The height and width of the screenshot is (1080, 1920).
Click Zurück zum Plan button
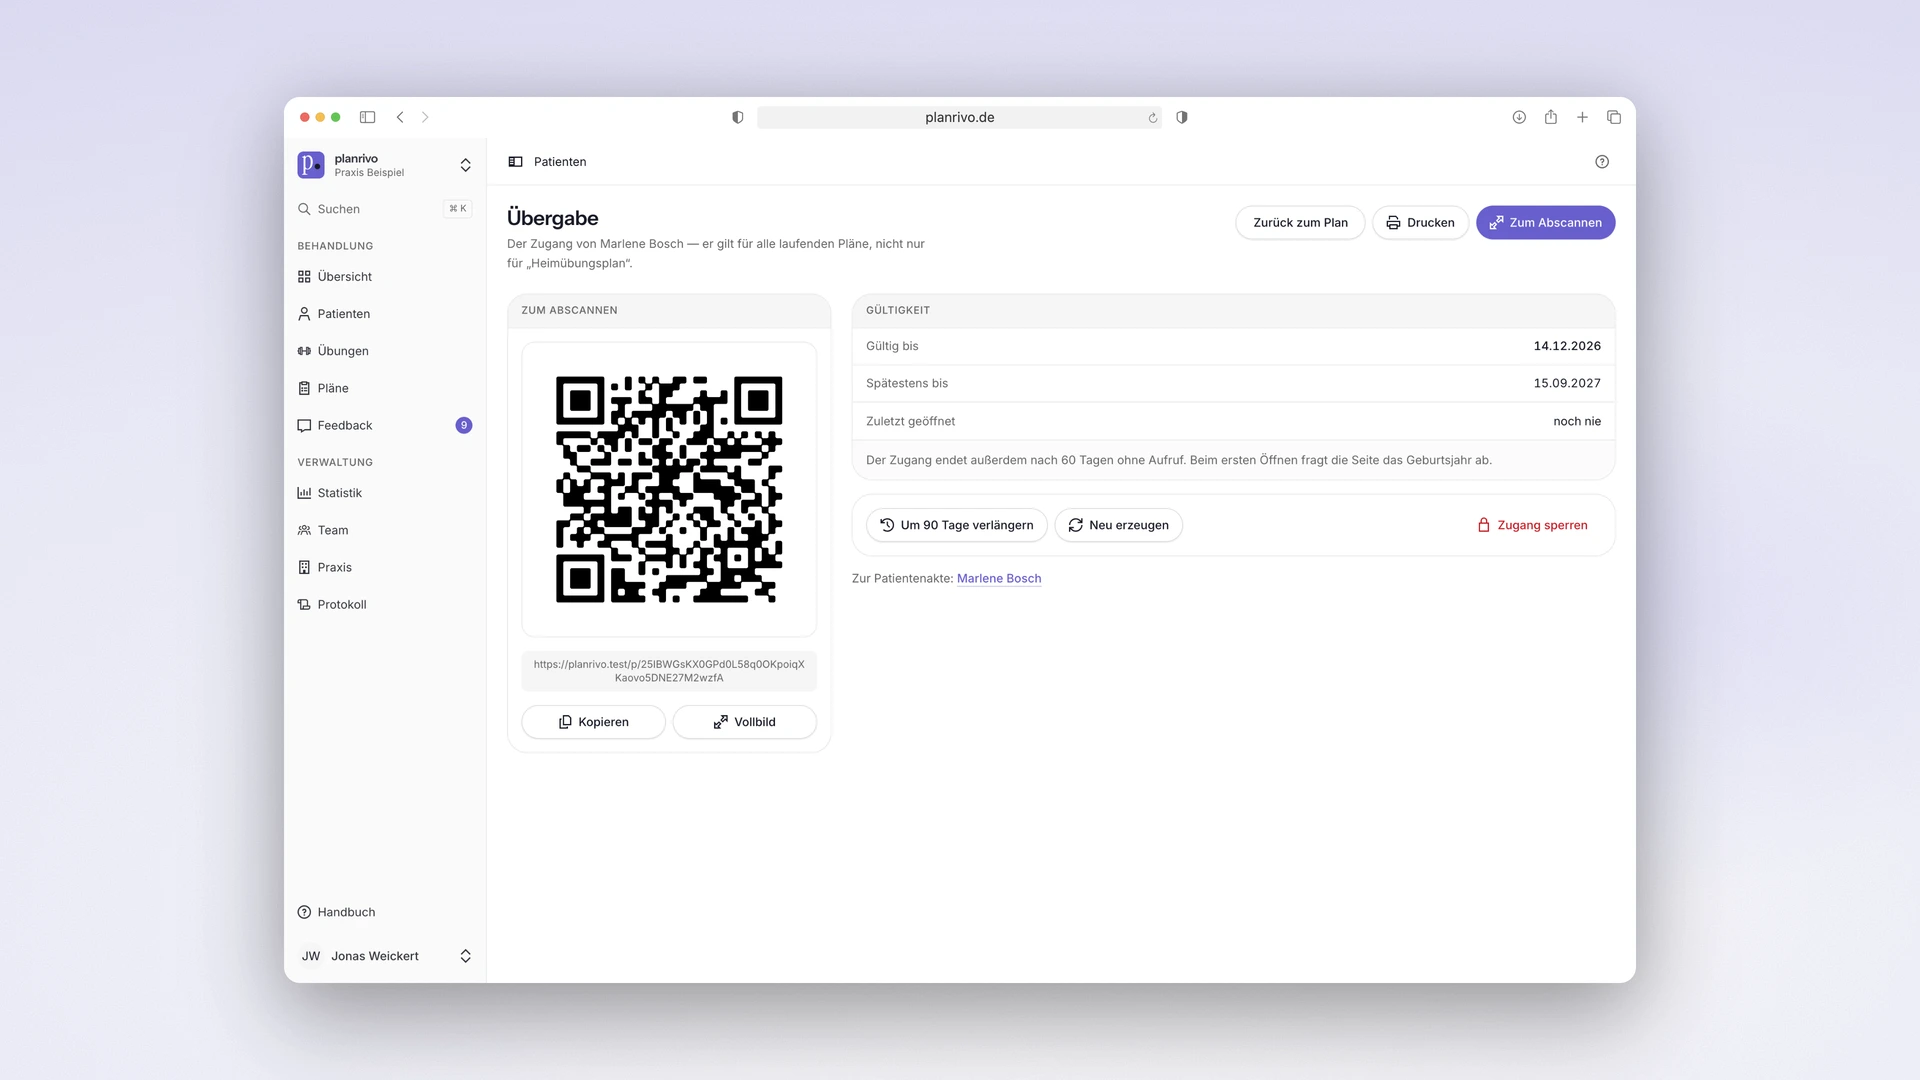(x=1300, y=223)
